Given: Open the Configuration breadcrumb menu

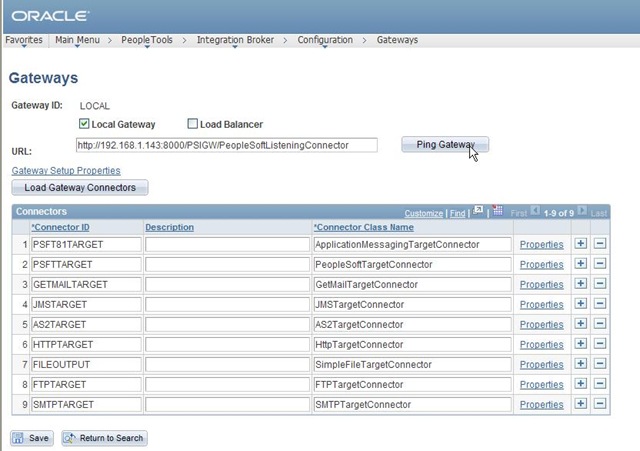Looking at the screenshot, I should tap(325, 40).
